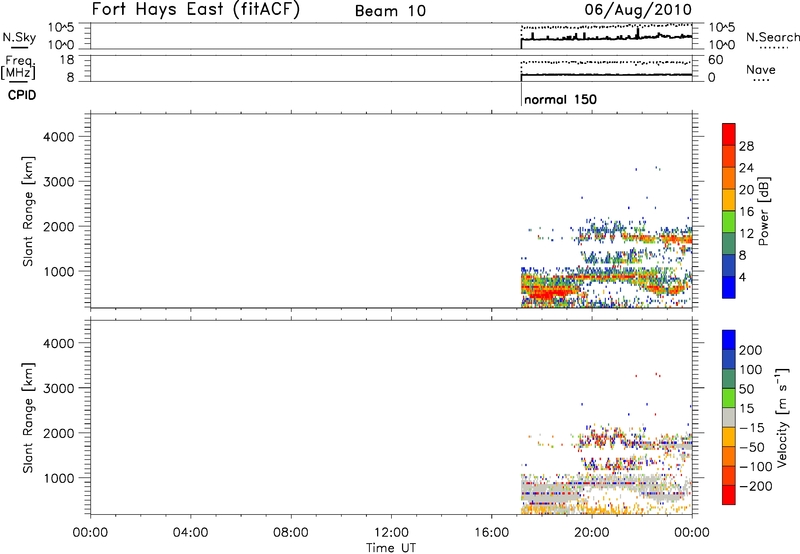This screenshot has width=800, height=554.
Task: Click the "-15" velocity scale value
Action: click(752, 428)
